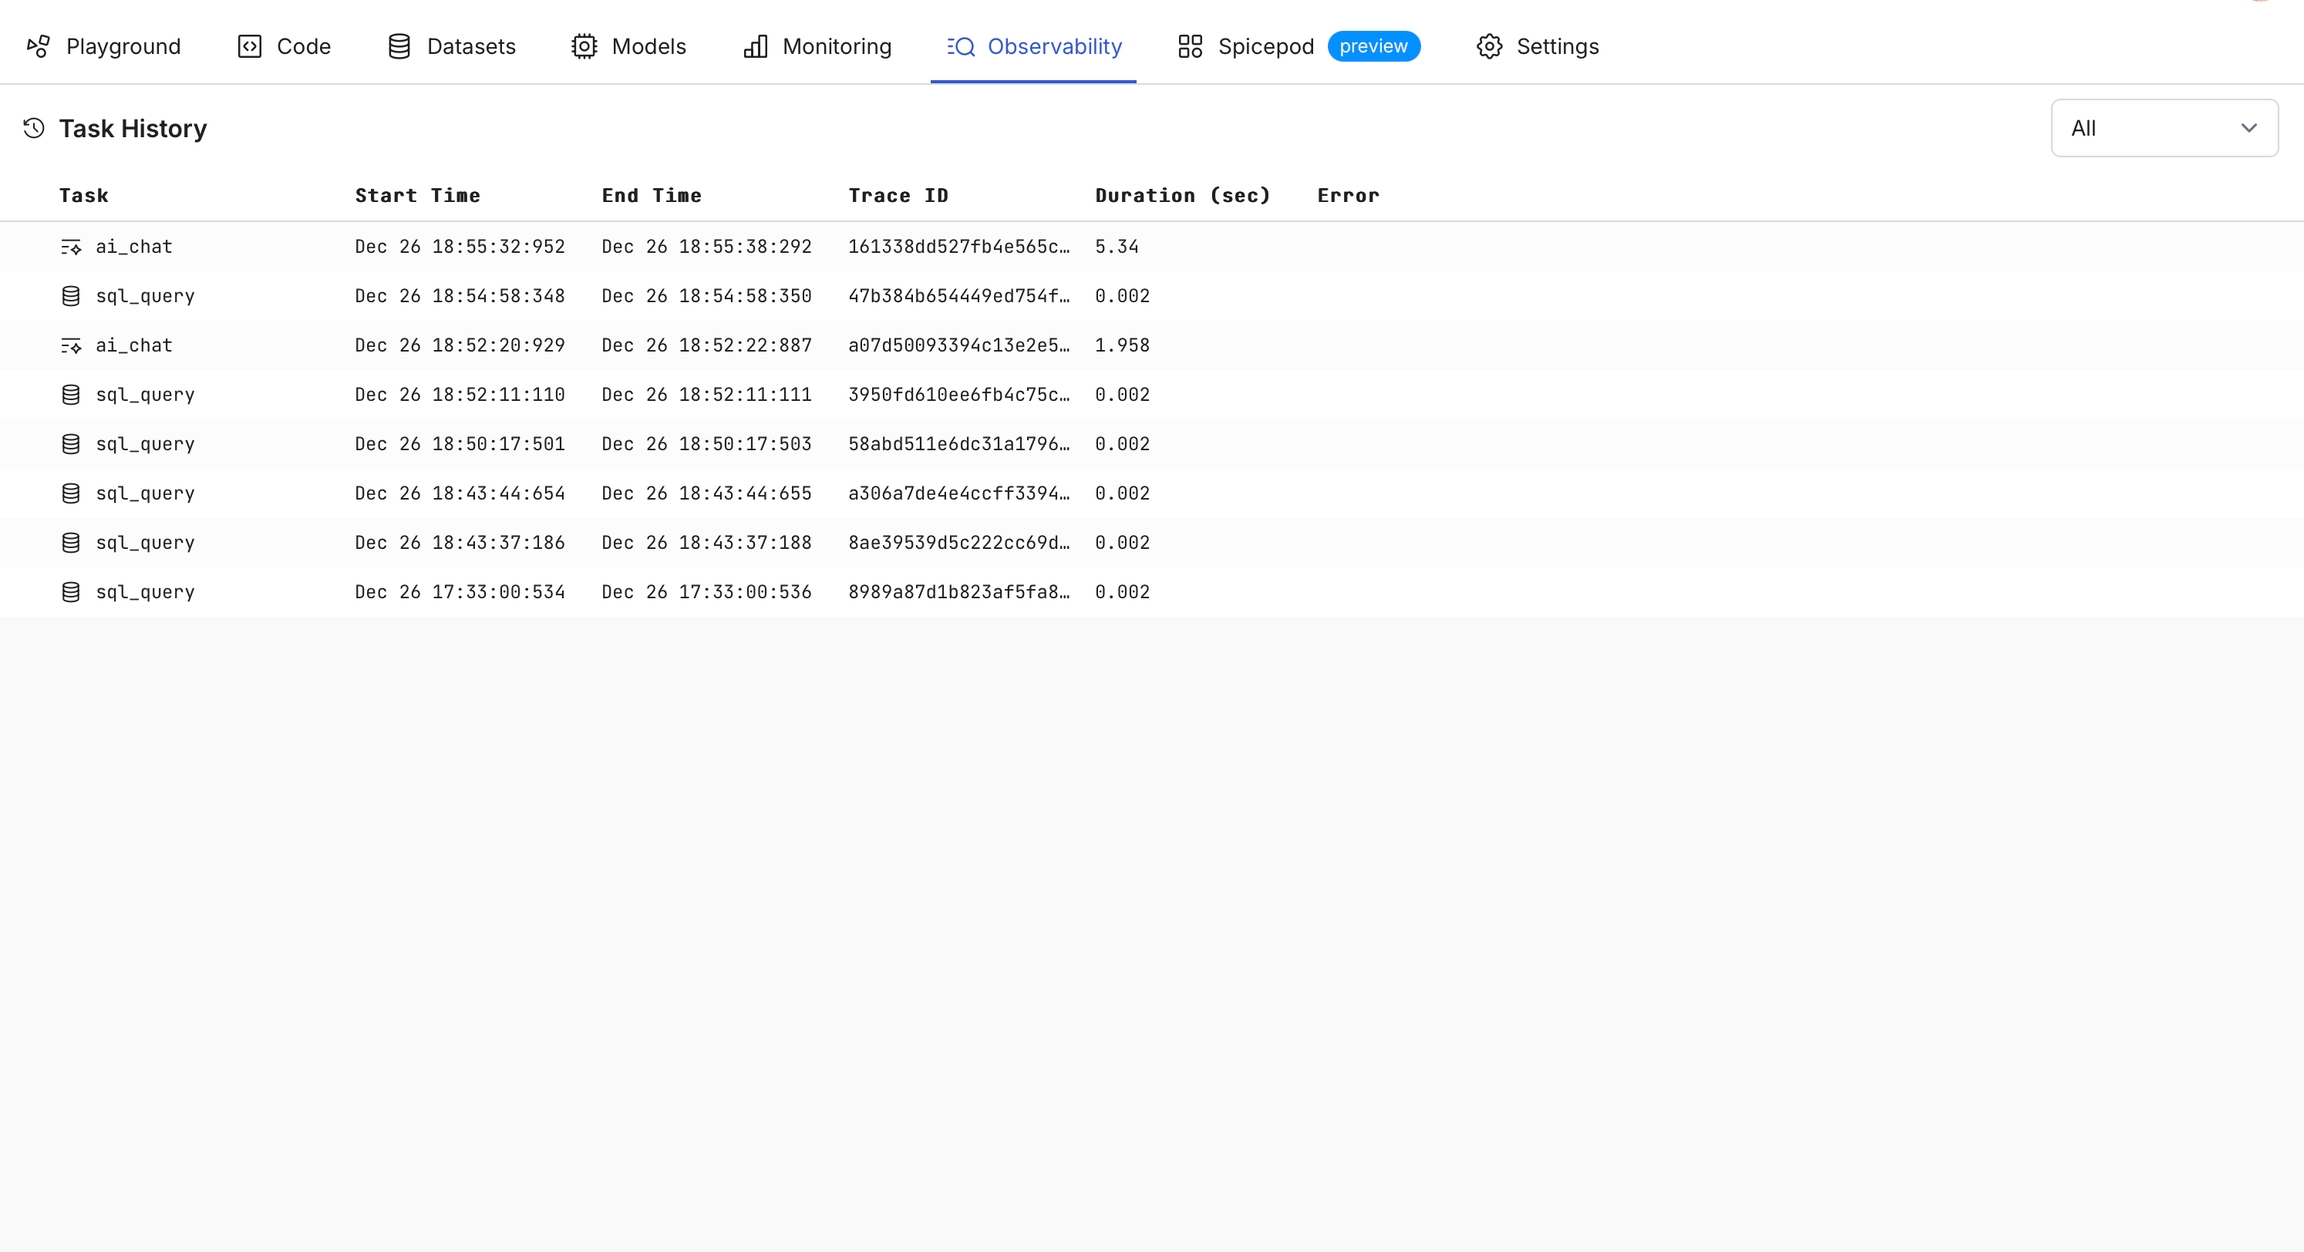
Task: Click the chevron arrow in All dropdown
Action: point(2249,128)
